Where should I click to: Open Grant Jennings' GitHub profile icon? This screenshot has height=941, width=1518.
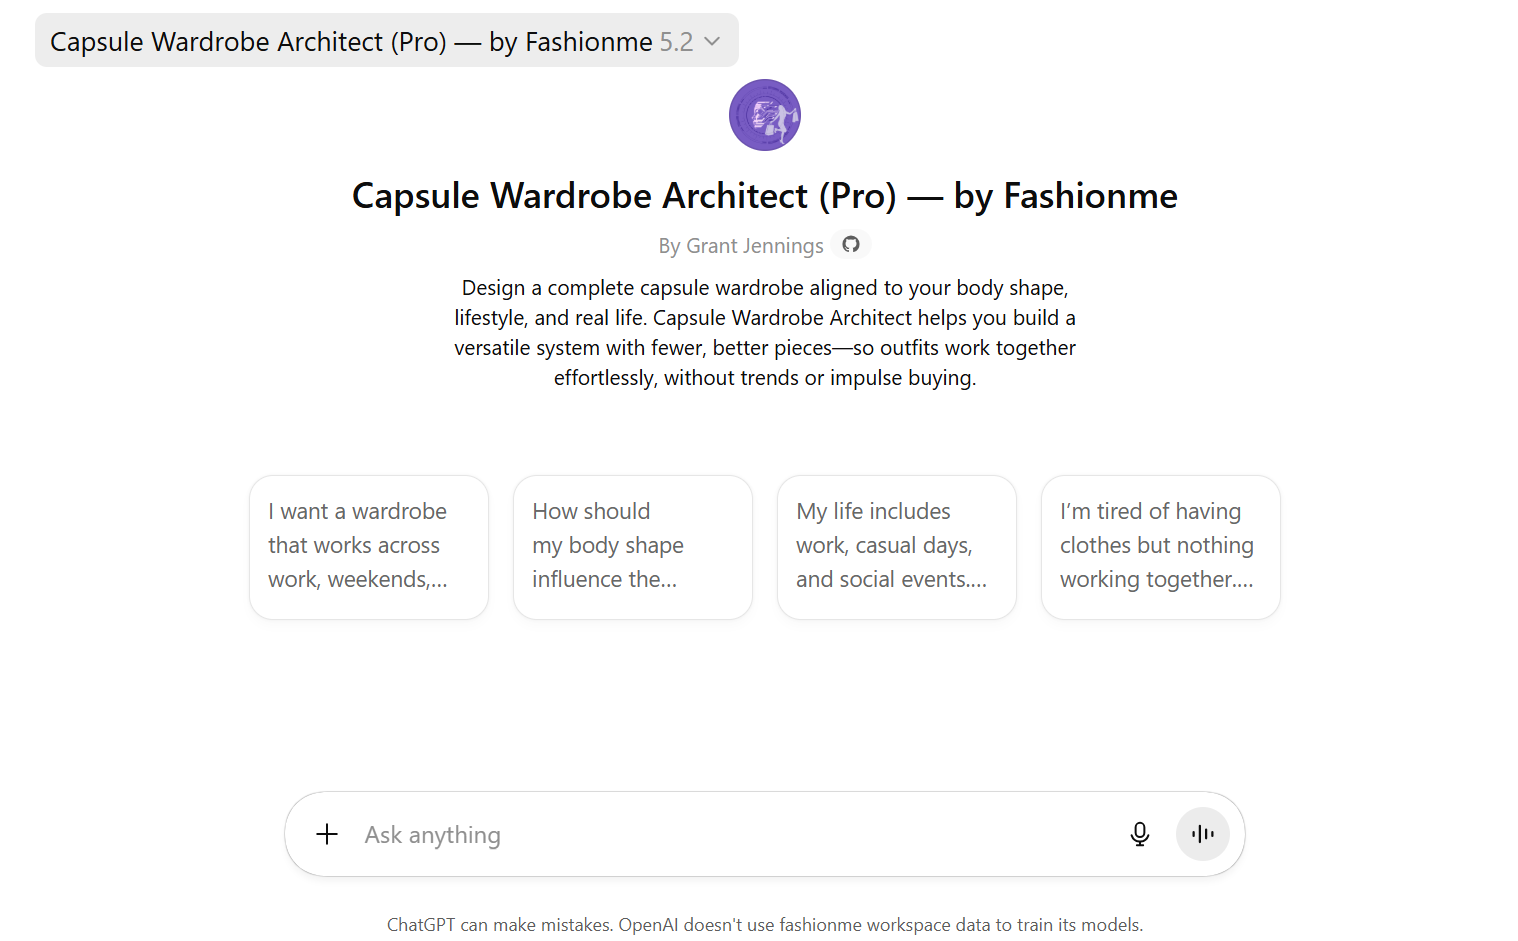tap(851, 244)
